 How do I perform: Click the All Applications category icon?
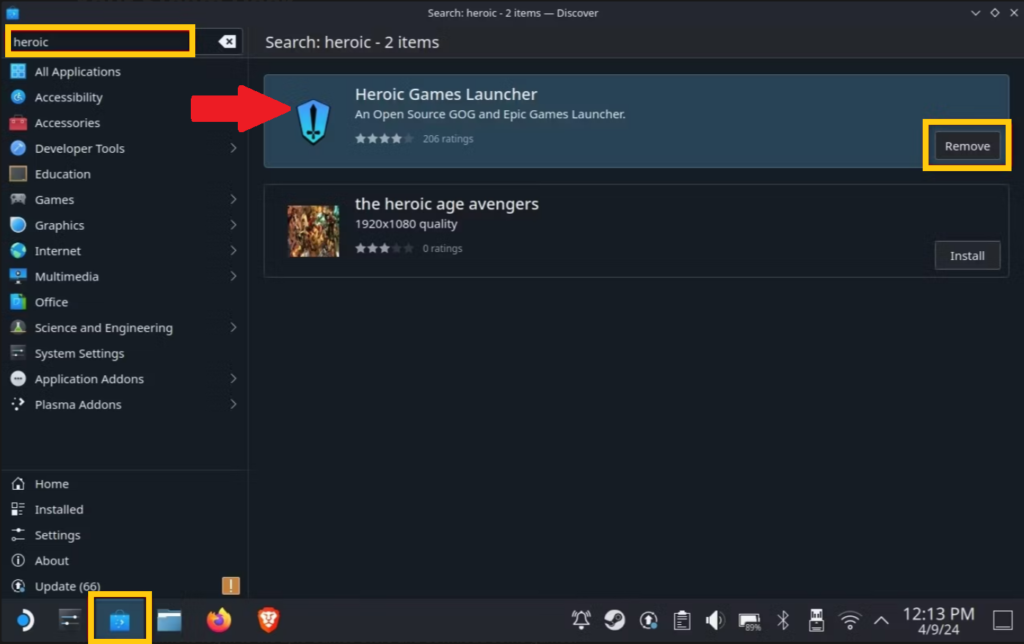click(18, 71)
